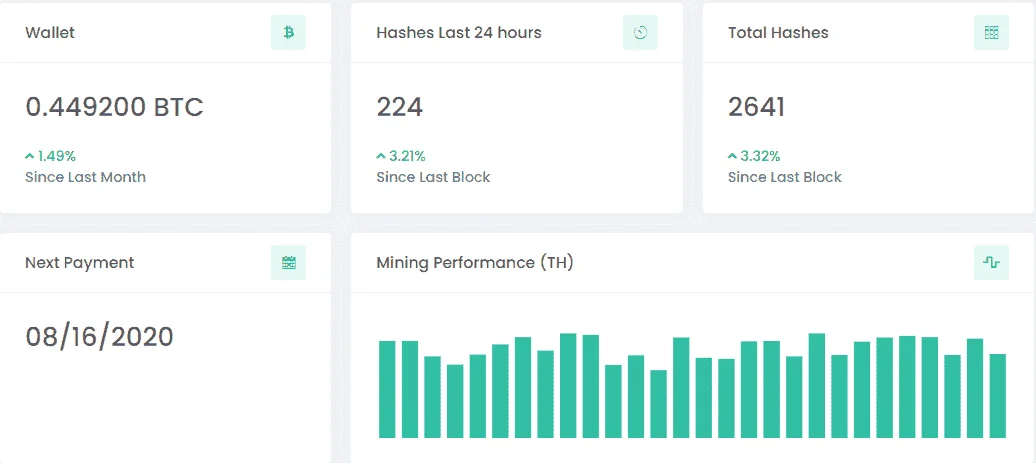Click the Next Payment card title
Image resolution: width=1036 pixels, height=463 pixels.
point(79,263)
